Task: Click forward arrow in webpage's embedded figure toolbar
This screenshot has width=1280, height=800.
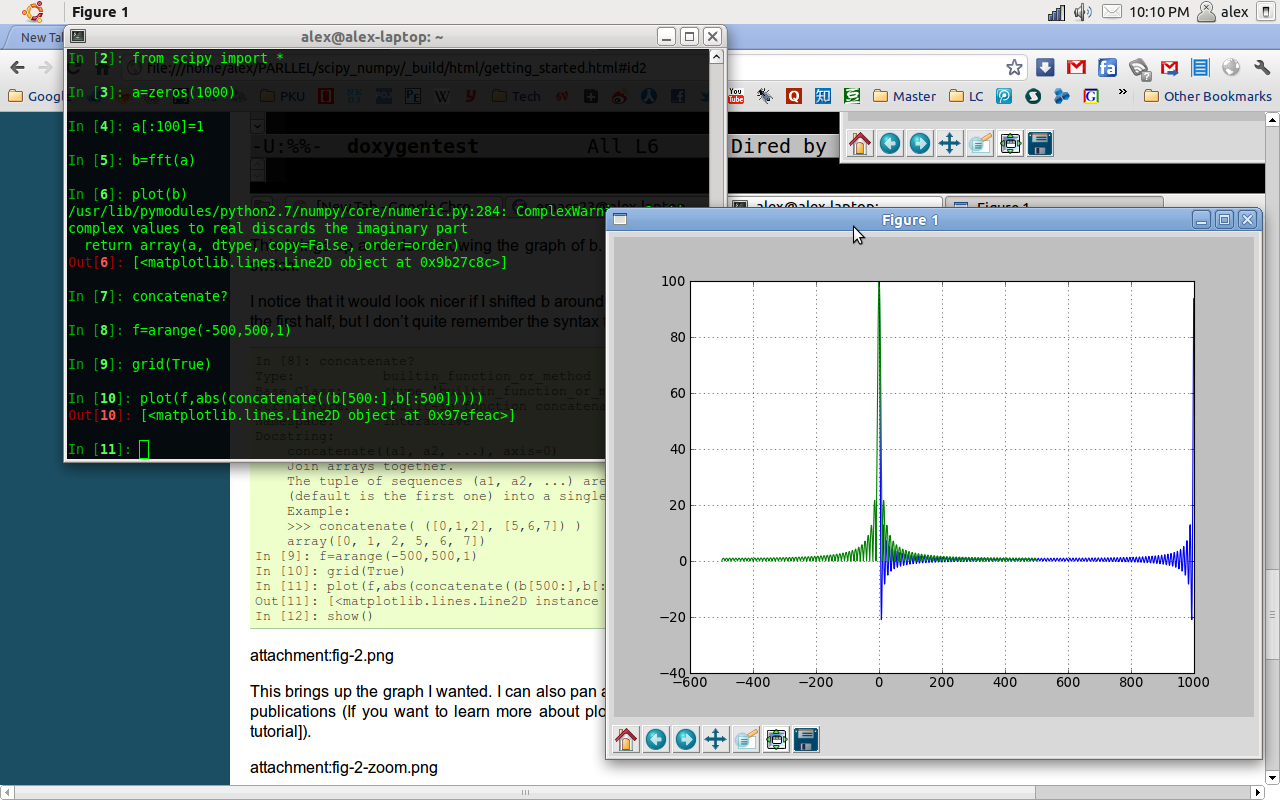Action: pos(920,144)
